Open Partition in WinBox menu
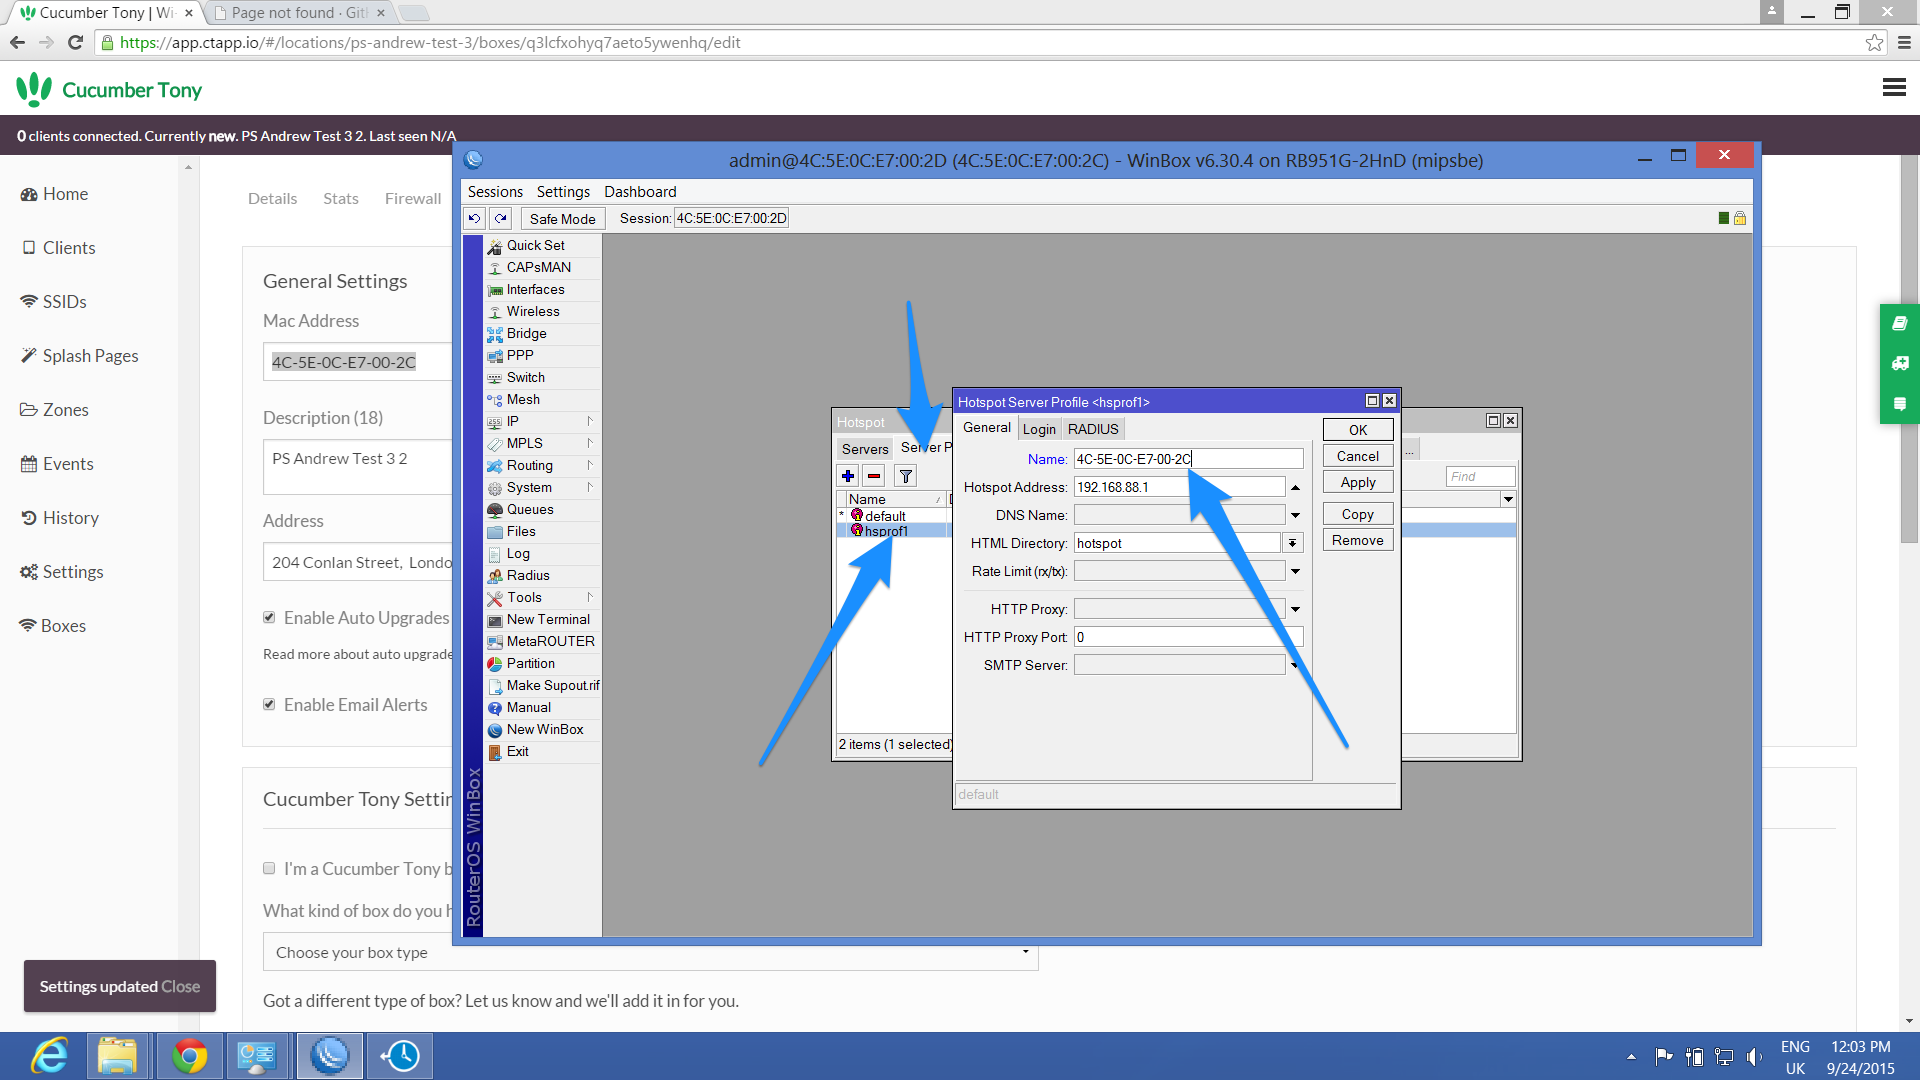The width and height of the screenshot is (1920, 1080). [530, 663]
